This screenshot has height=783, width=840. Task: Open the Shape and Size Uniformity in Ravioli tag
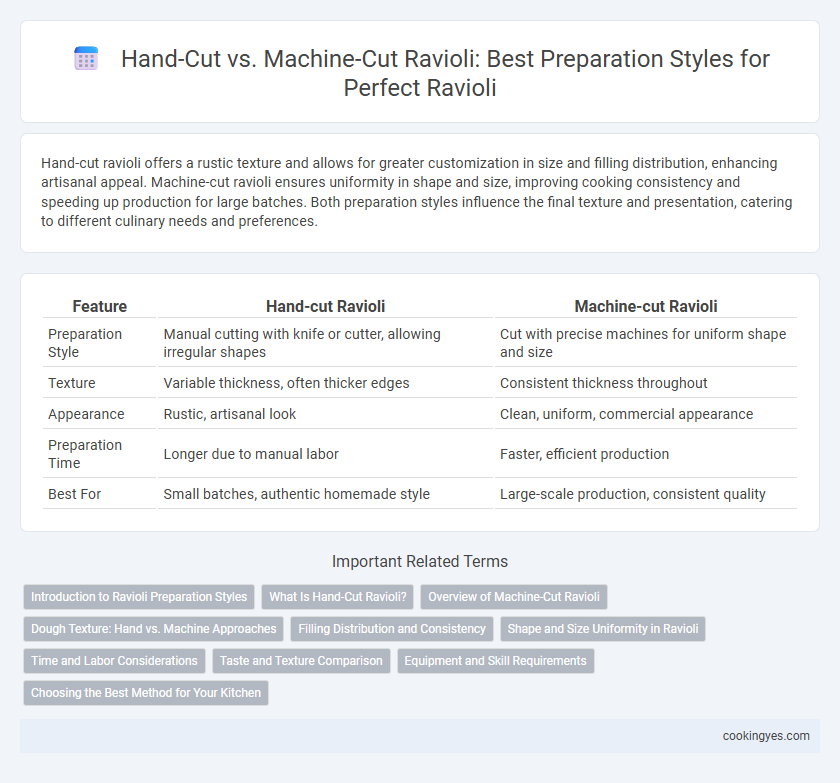[x=603, y=629]
